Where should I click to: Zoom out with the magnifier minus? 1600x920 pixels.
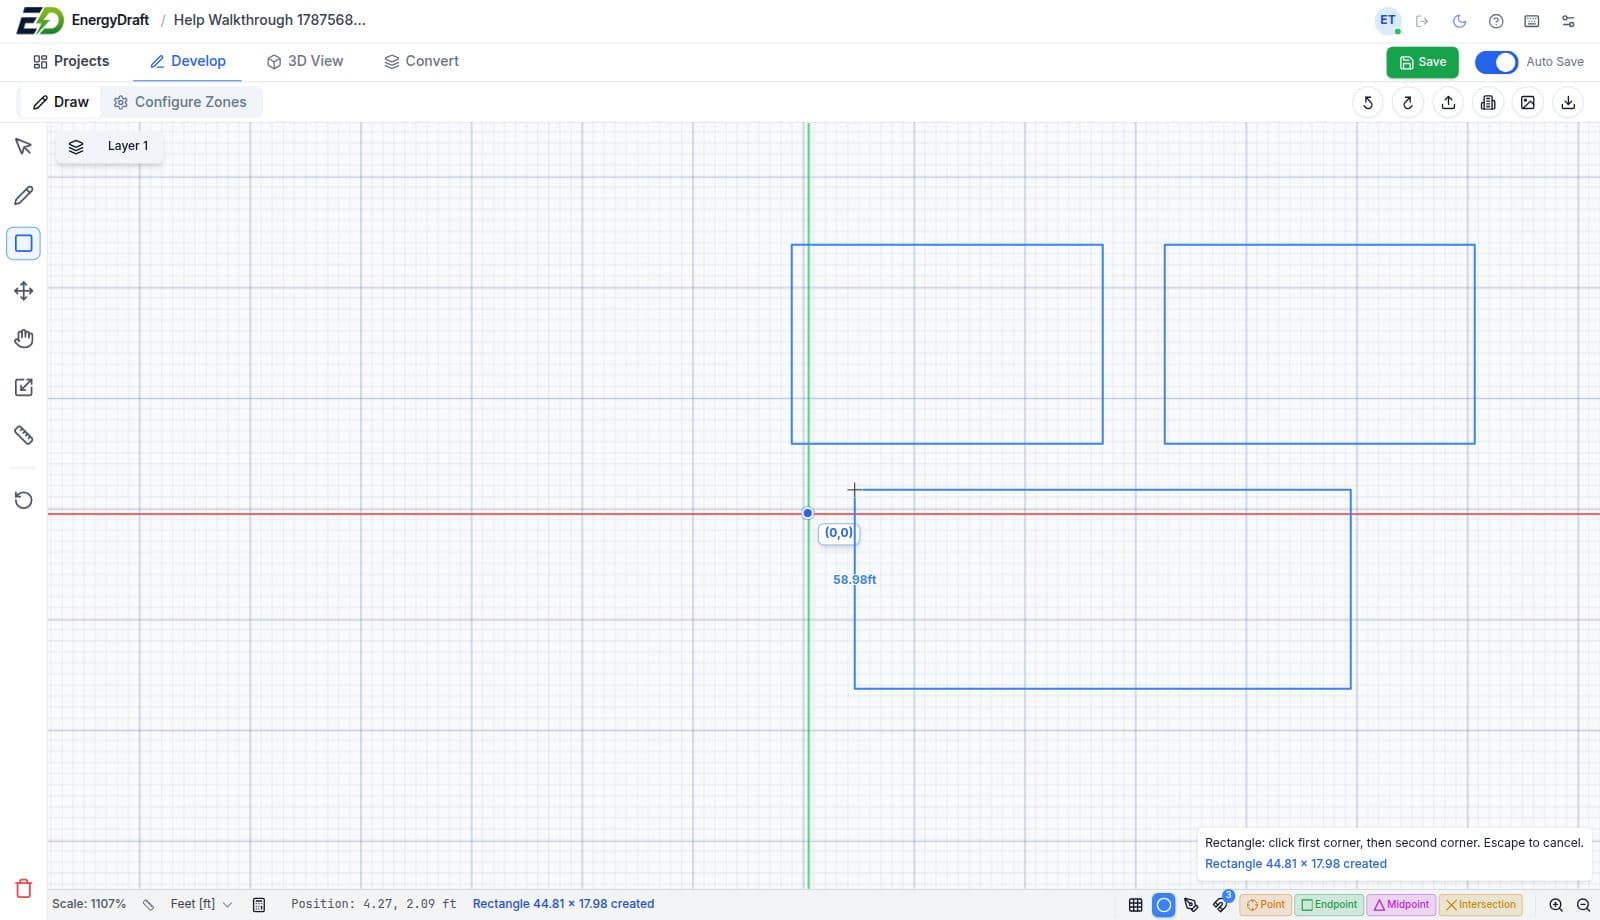1583,905
